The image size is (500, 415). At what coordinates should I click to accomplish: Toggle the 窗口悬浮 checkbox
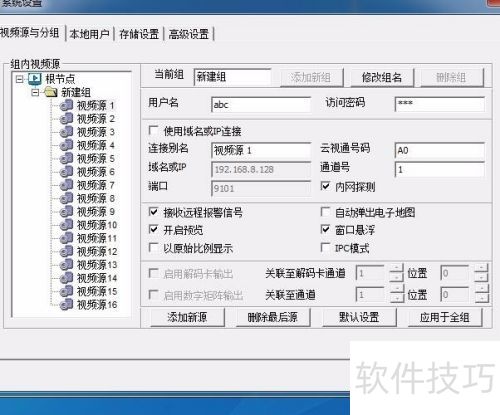coord(325,229)
